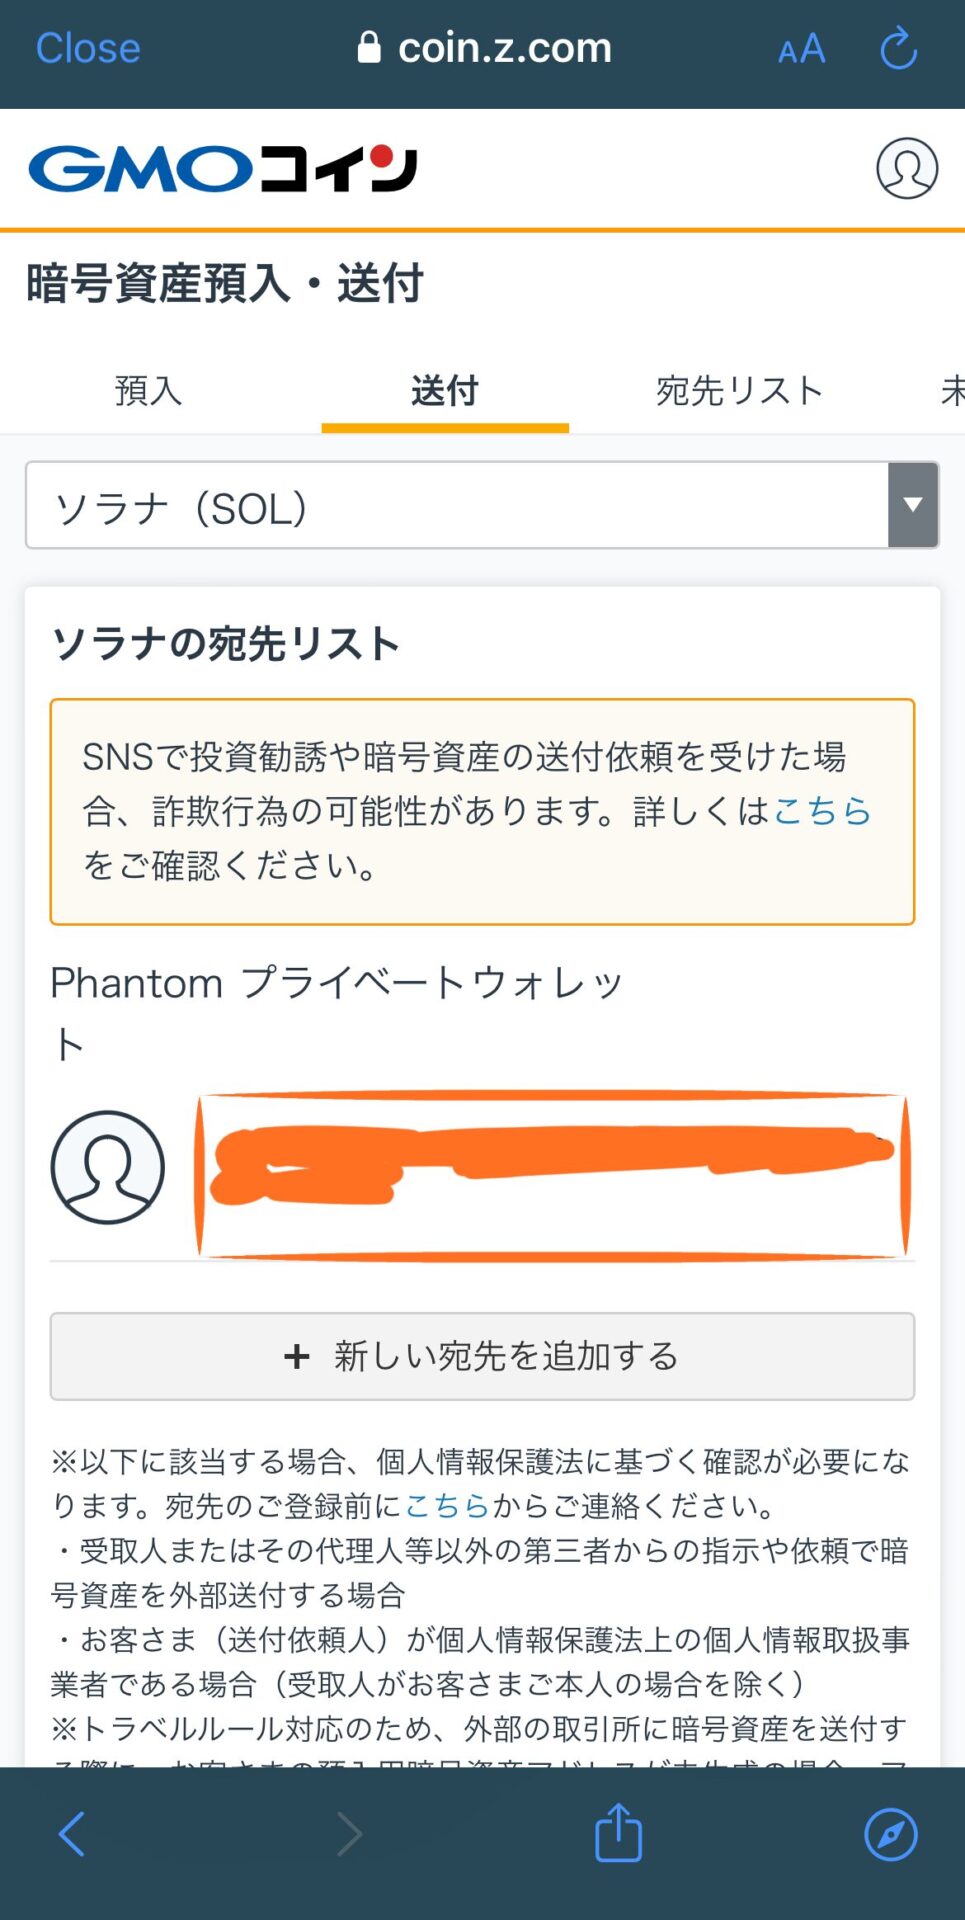The width and height of the screenshot is (965, 1920).
Task: Open the AA text size controls
Action: (x=800, y=48)
